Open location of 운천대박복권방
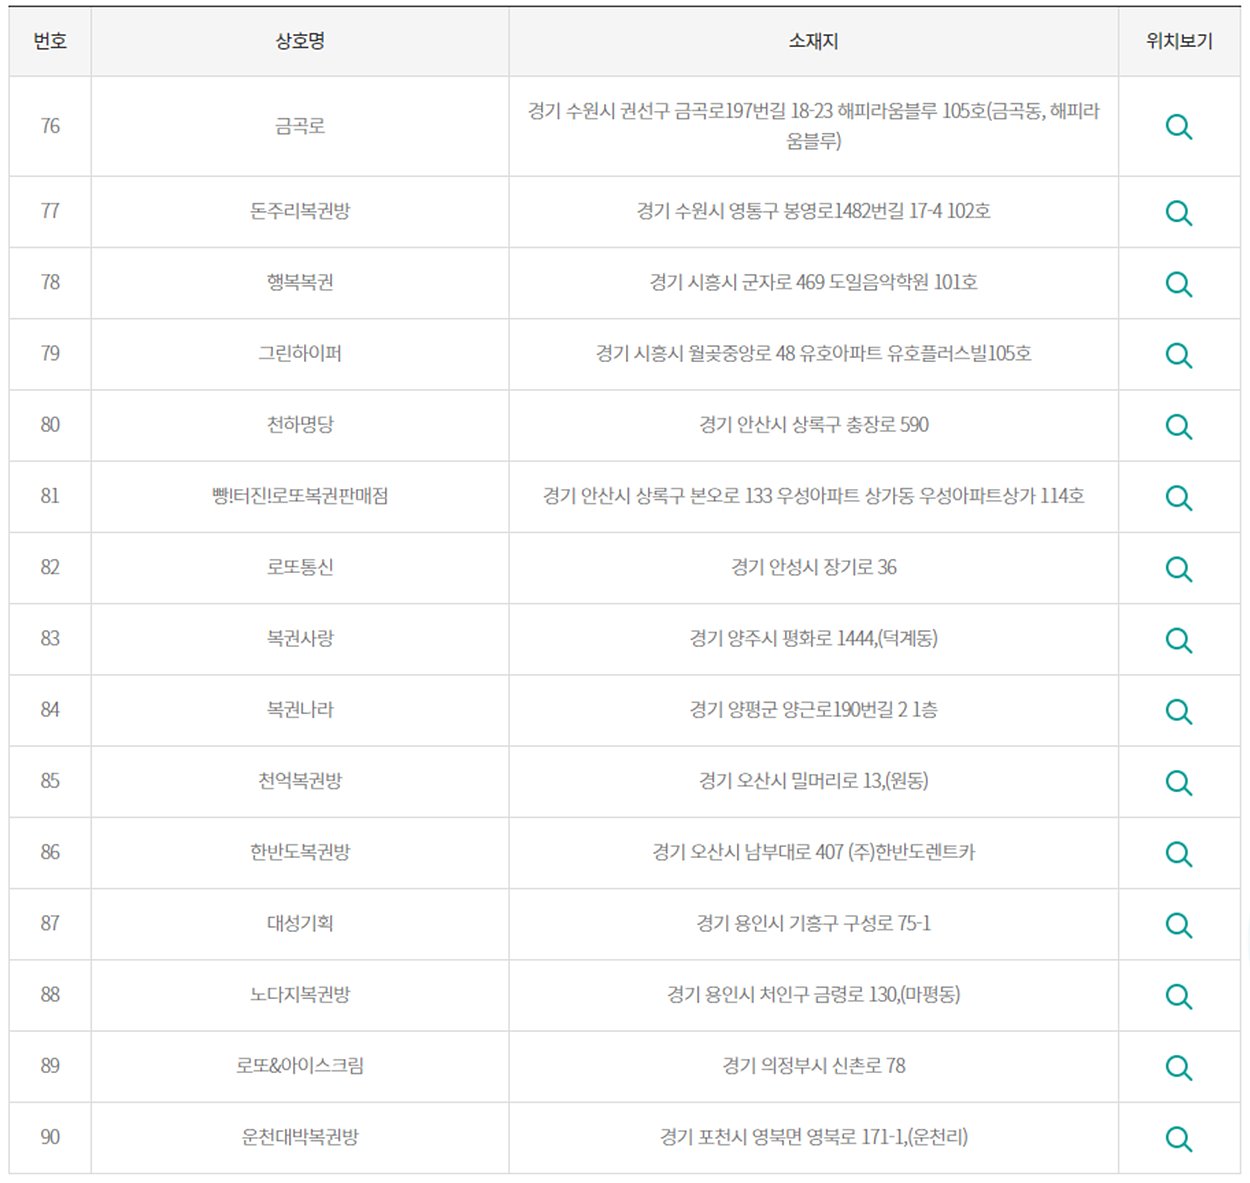 coord(1179,1138)
